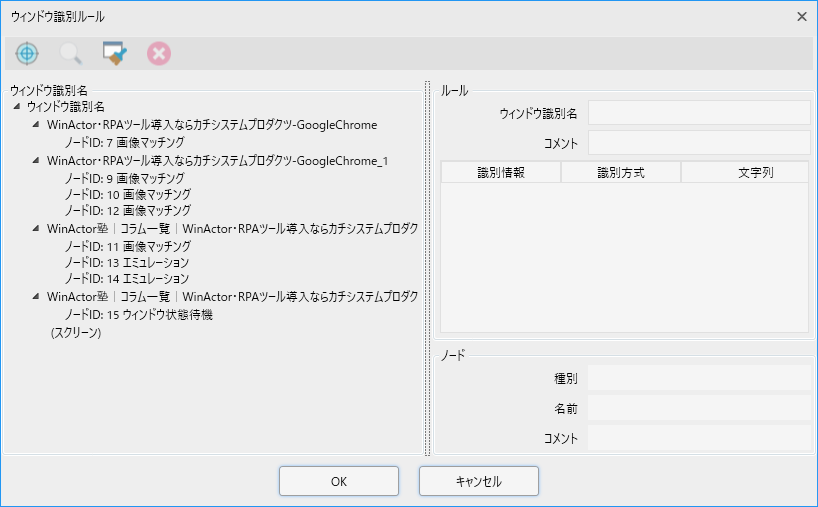Close the ウィンドウ識別ルール dialog
This screenshot has height=507, width=818.
pos(801,16)
